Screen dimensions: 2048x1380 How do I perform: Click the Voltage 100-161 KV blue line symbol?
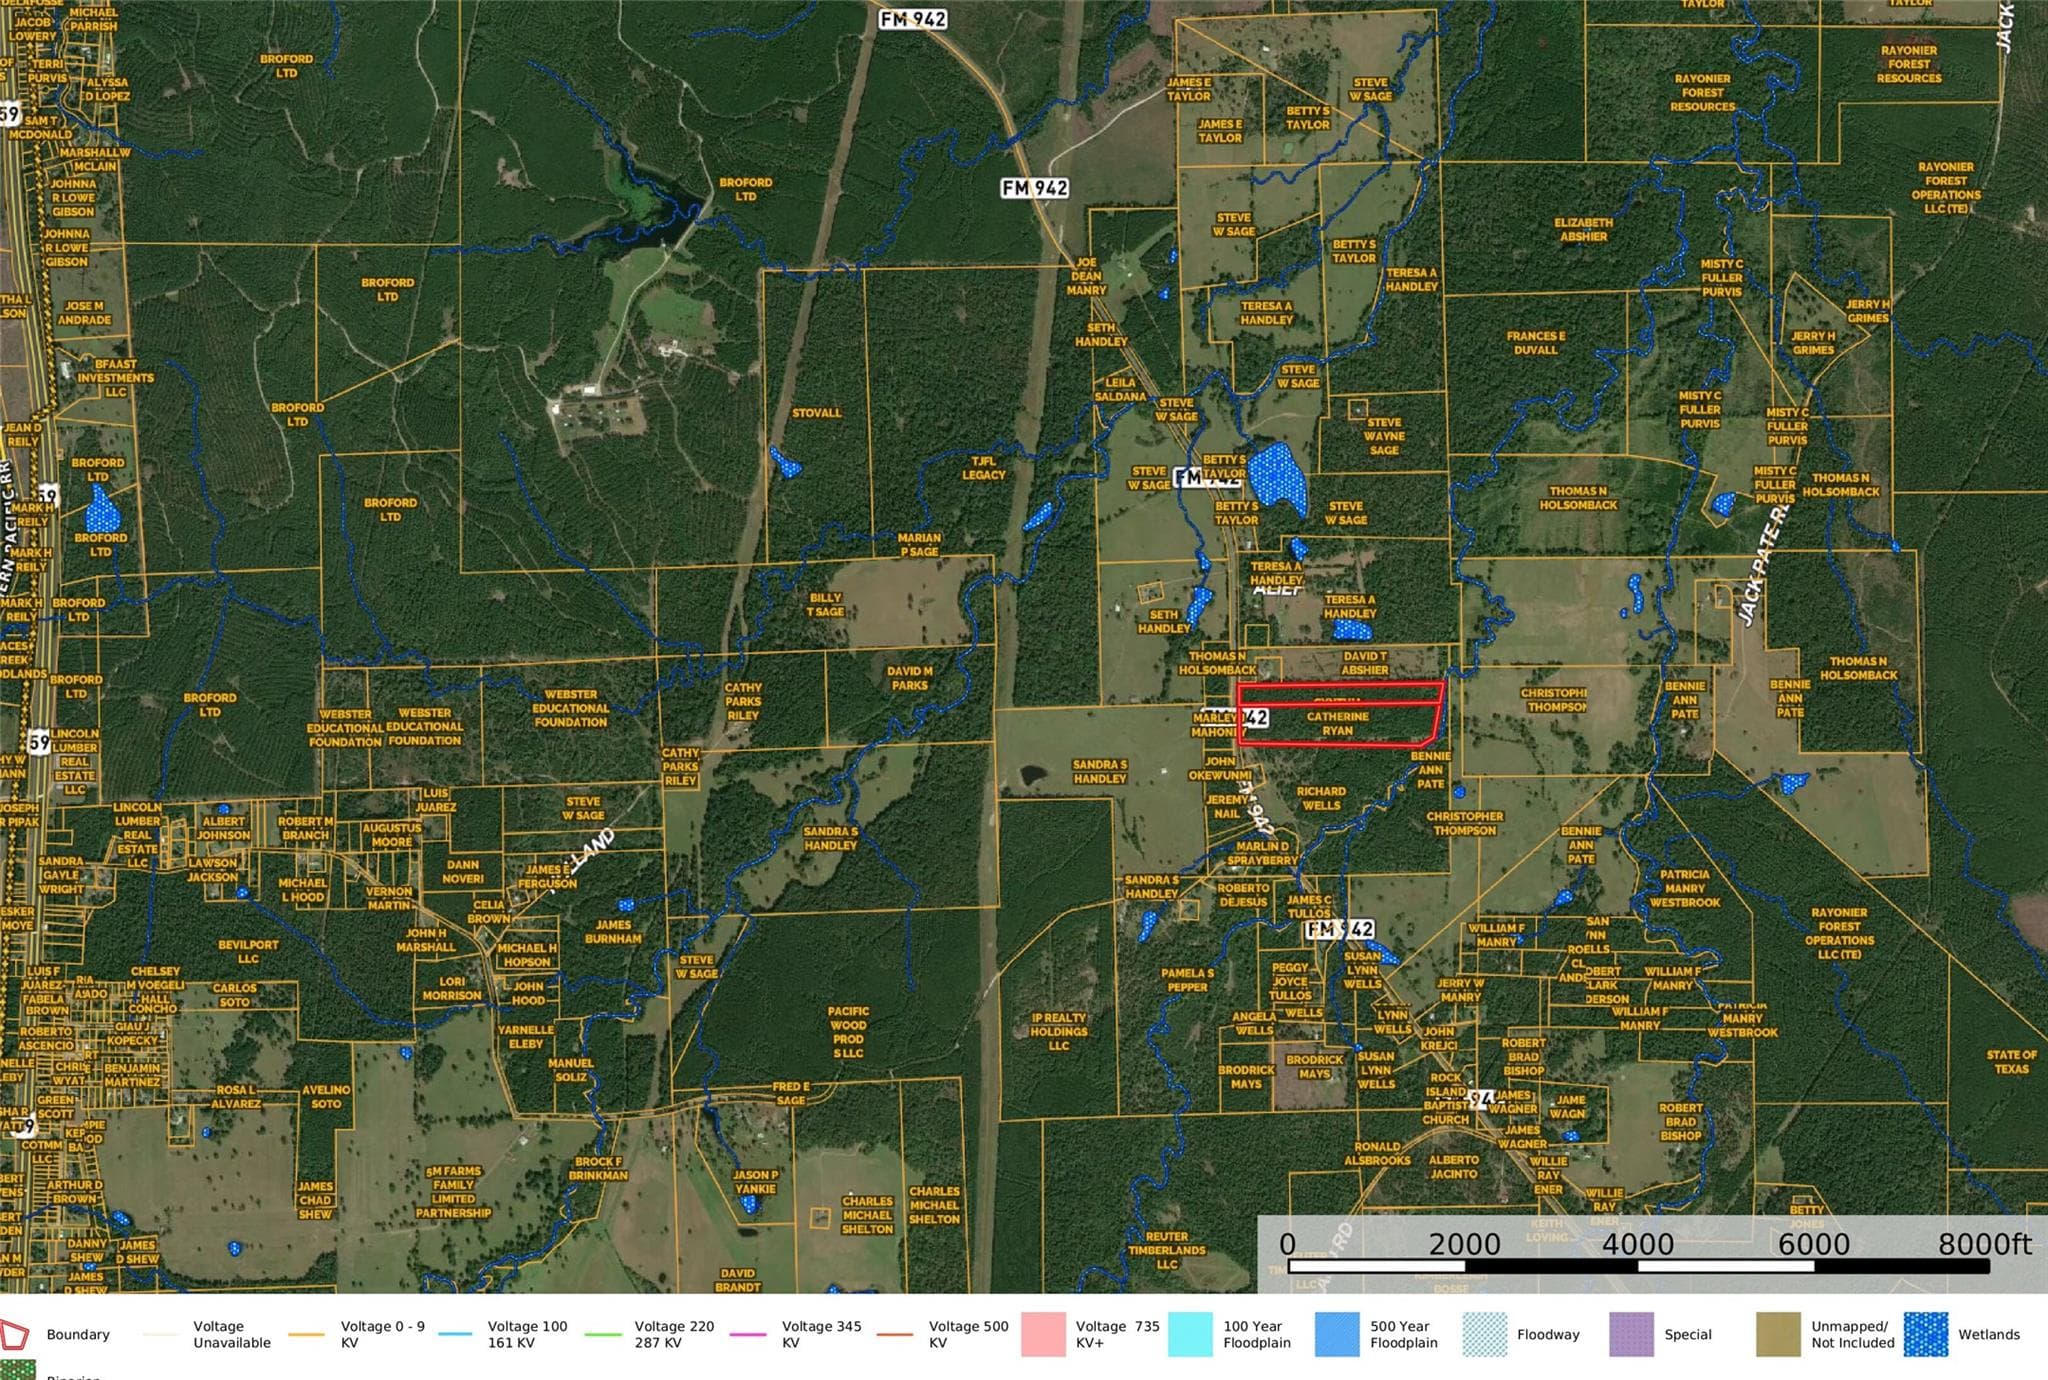point(455,1334)
